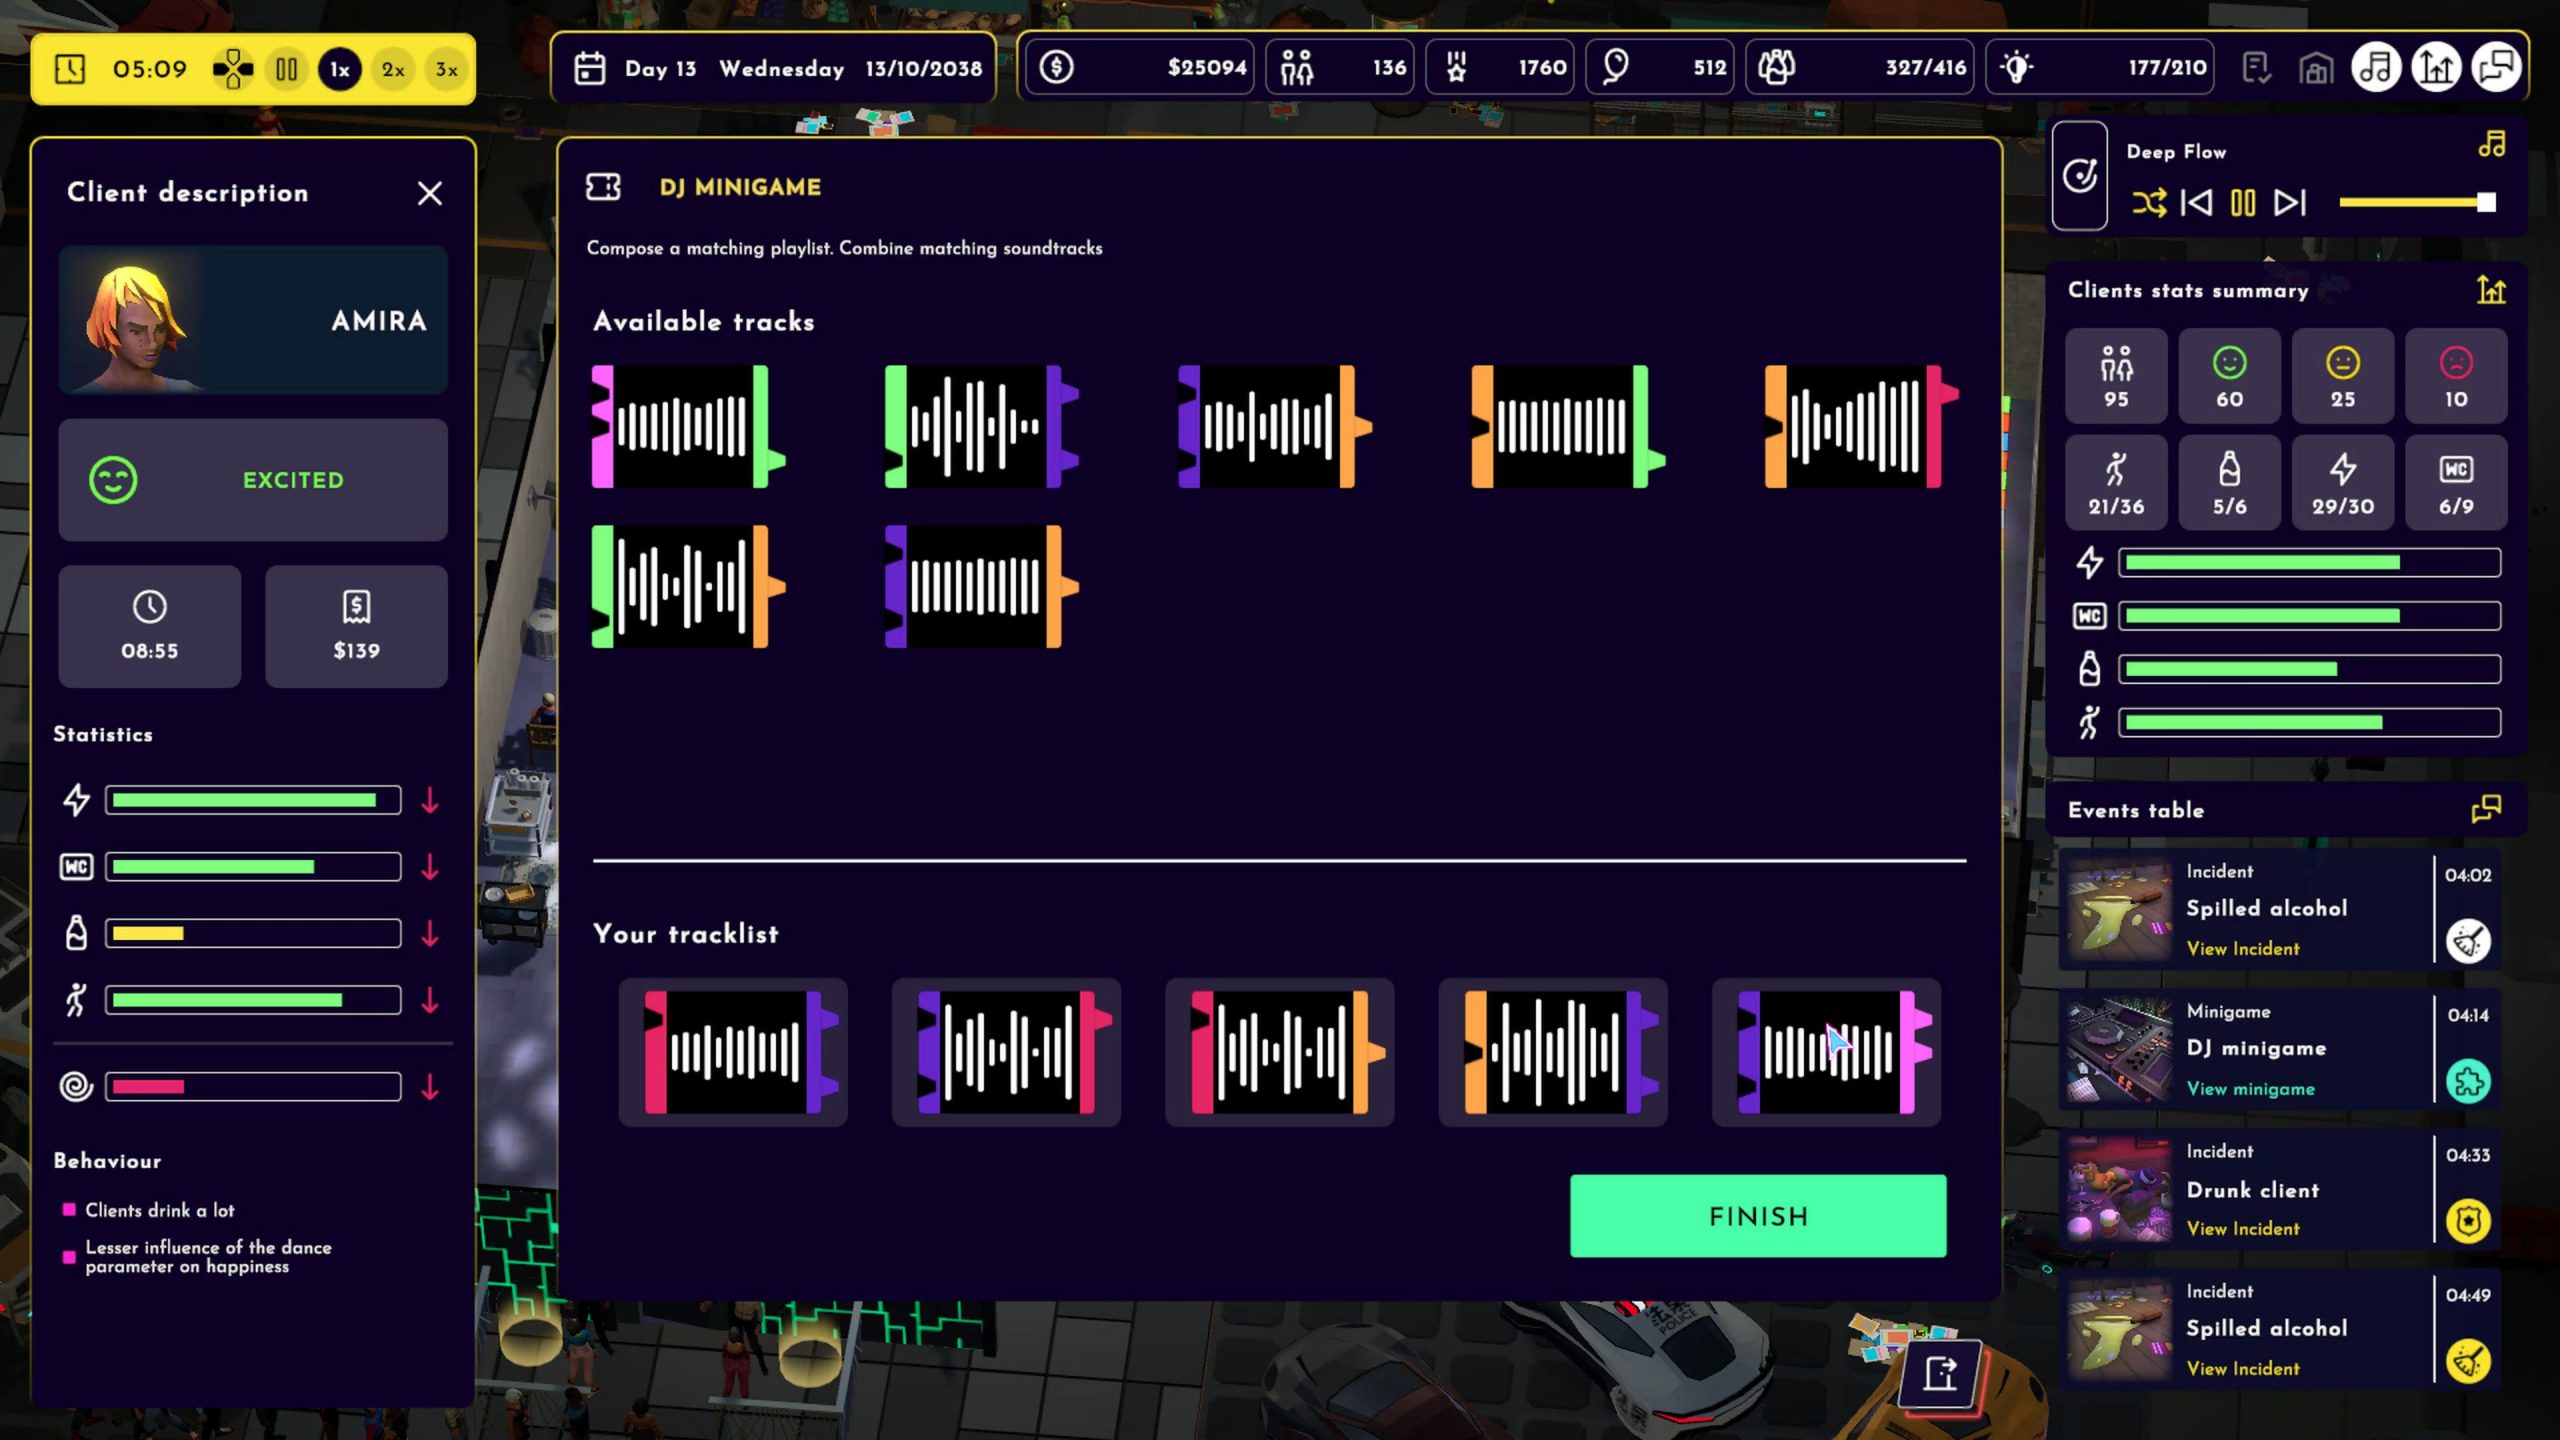Image resolution: width=2560 pixels, height=1440 pixels.
Task: Go to previous music track
Action: [2196, 203]
